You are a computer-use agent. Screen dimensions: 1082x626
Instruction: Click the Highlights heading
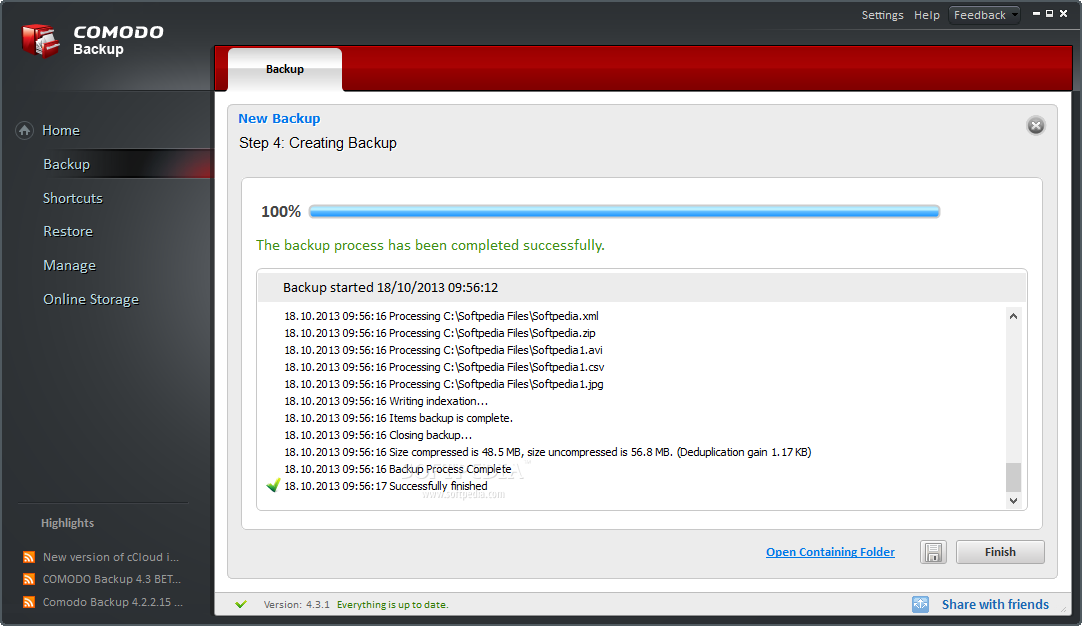[67, 523]
